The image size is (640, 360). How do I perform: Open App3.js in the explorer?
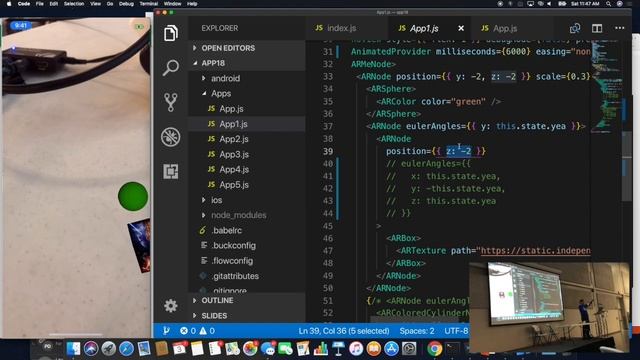click(x=247, y=154)
